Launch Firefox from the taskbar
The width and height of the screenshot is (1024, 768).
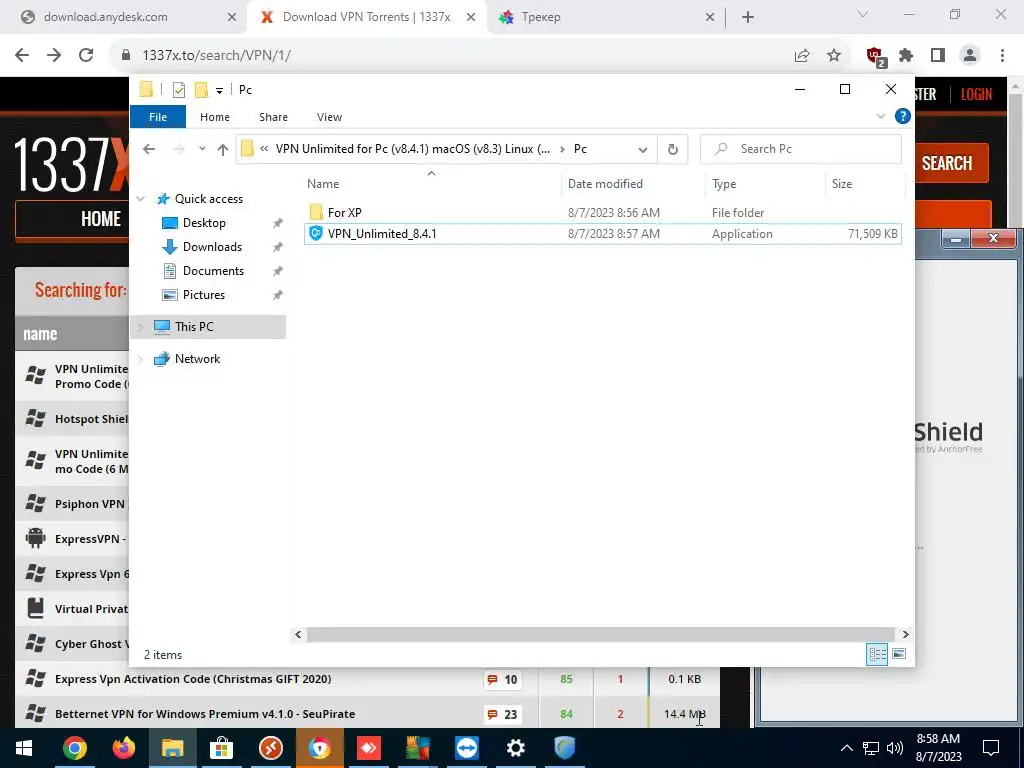tap(123, 748)
